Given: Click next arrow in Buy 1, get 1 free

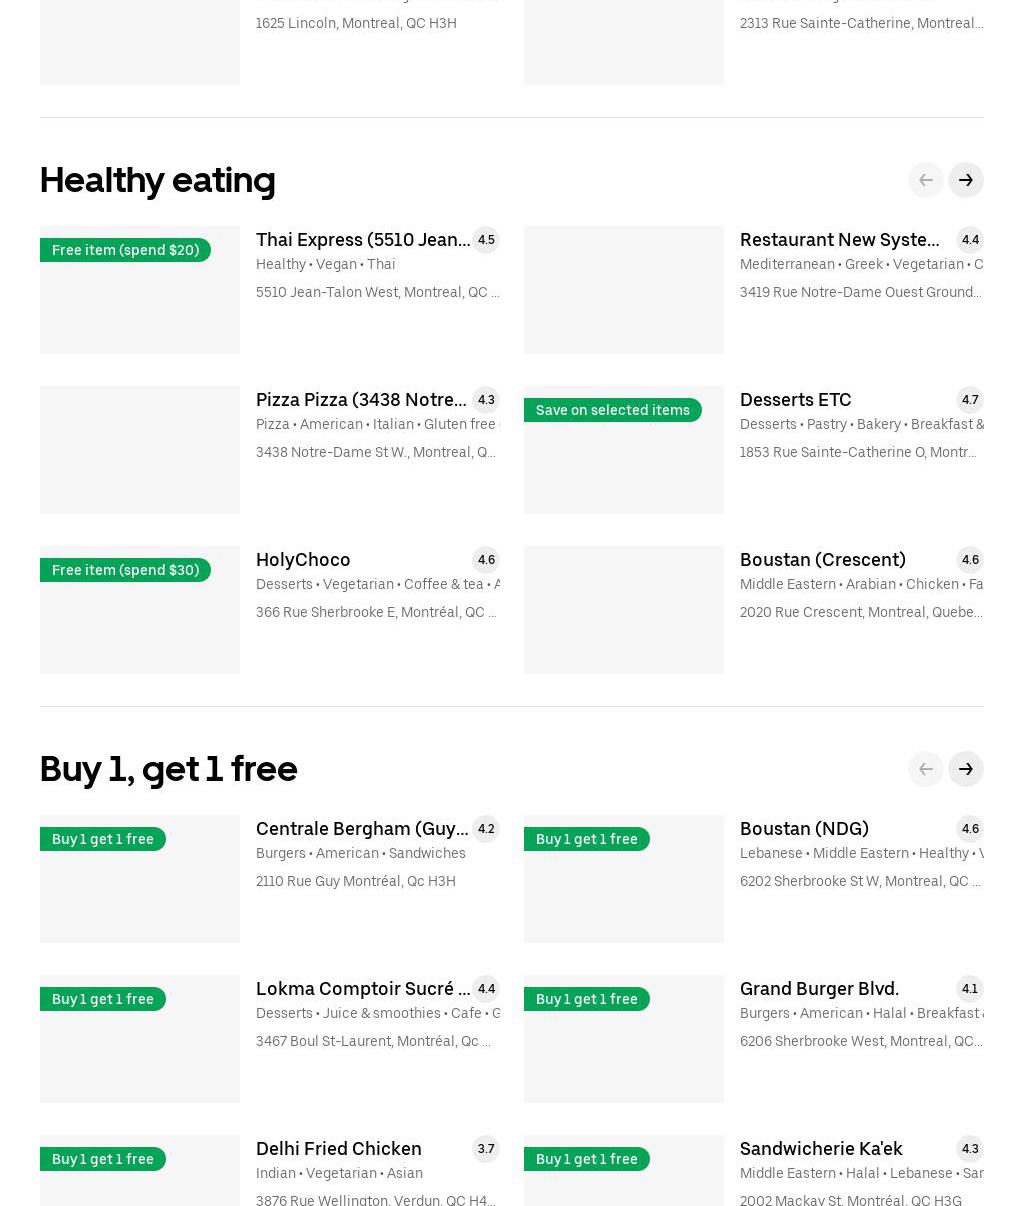Looking at the screenshot, I should [965, 769].
